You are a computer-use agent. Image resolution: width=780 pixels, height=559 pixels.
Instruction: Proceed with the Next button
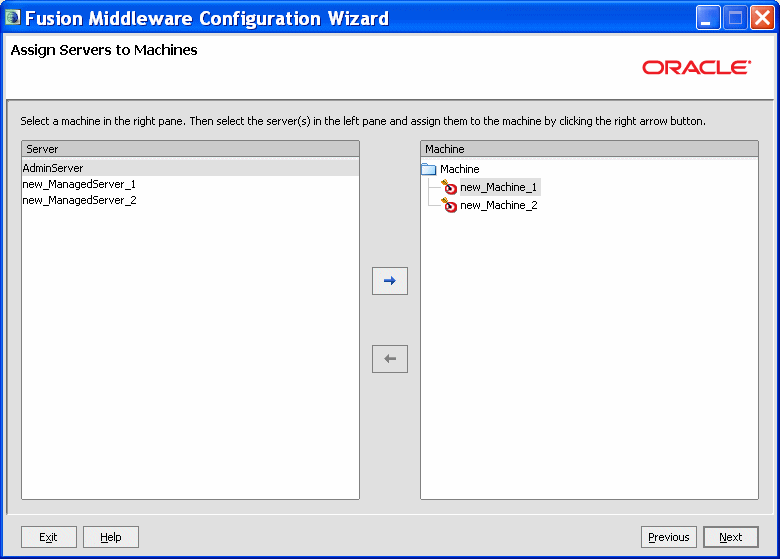(x=731, y=537)
